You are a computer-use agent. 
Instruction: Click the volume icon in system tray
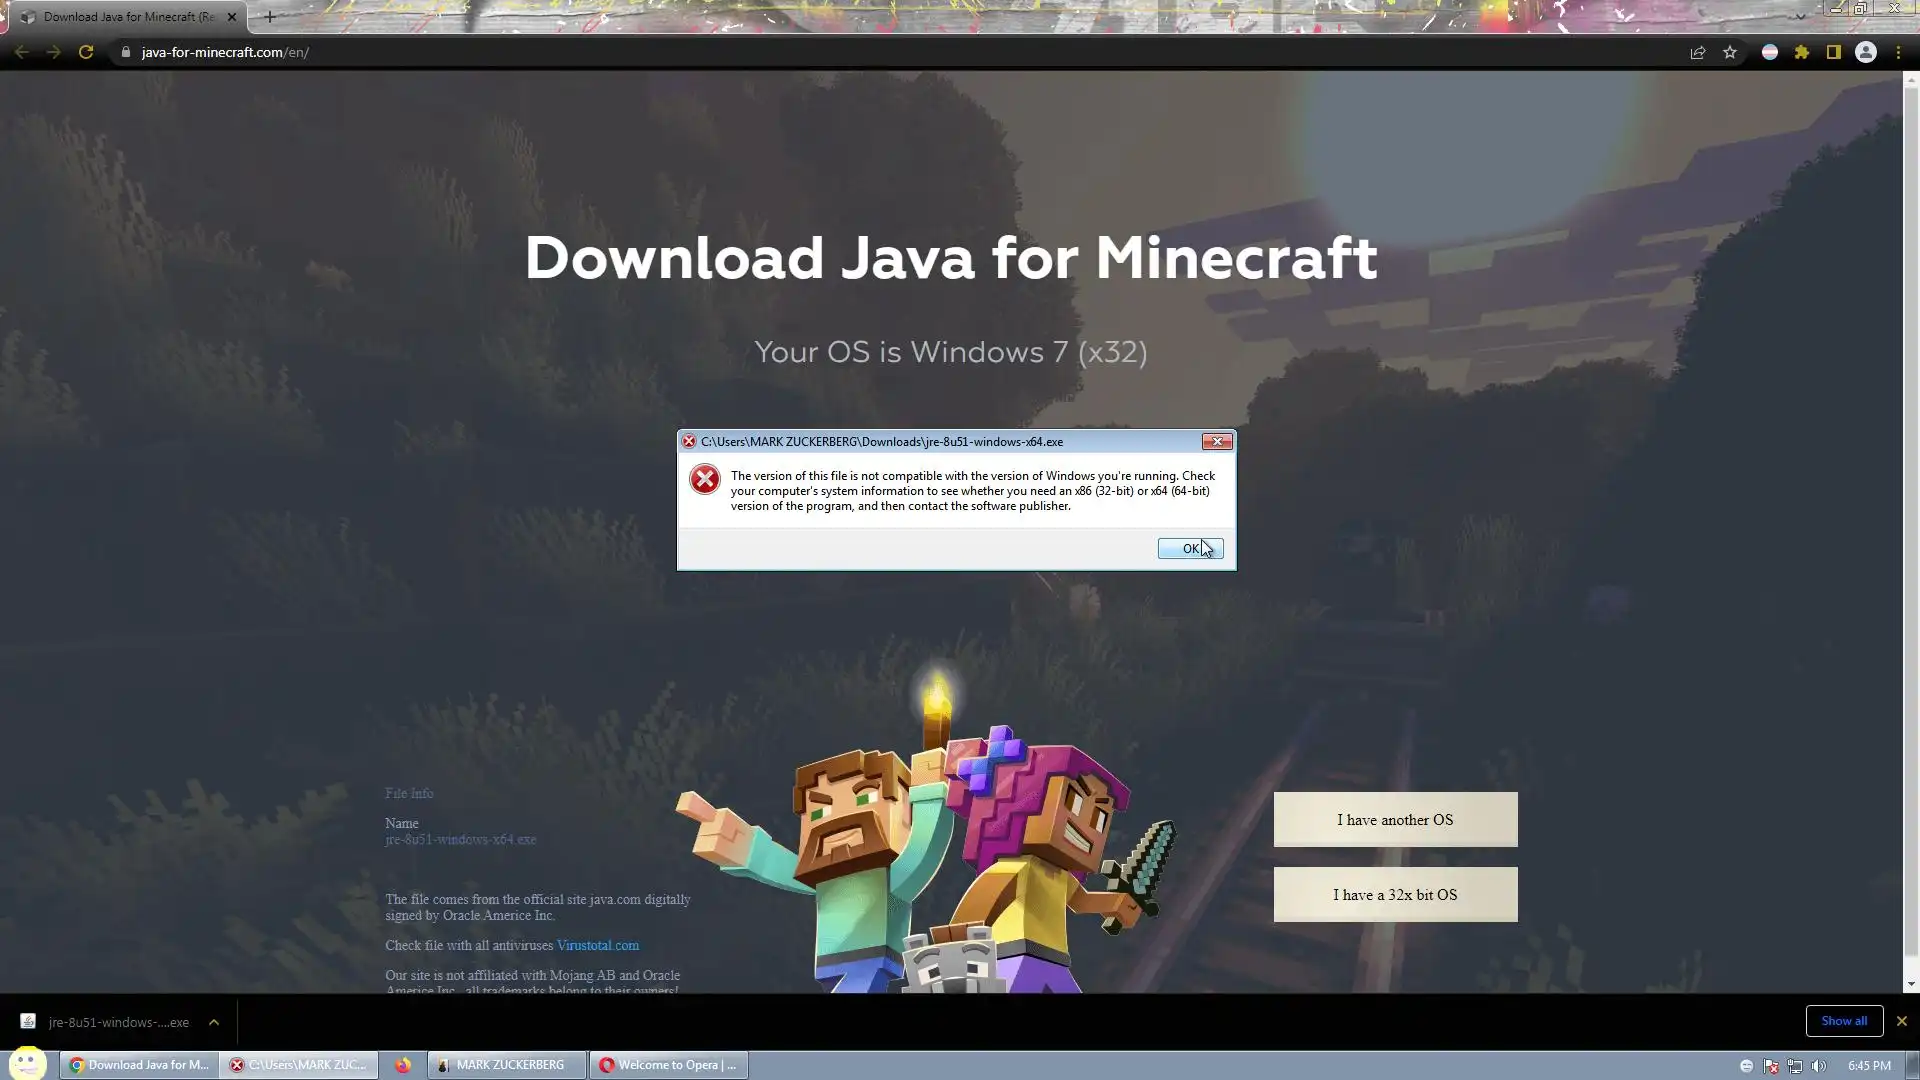1819,1066
